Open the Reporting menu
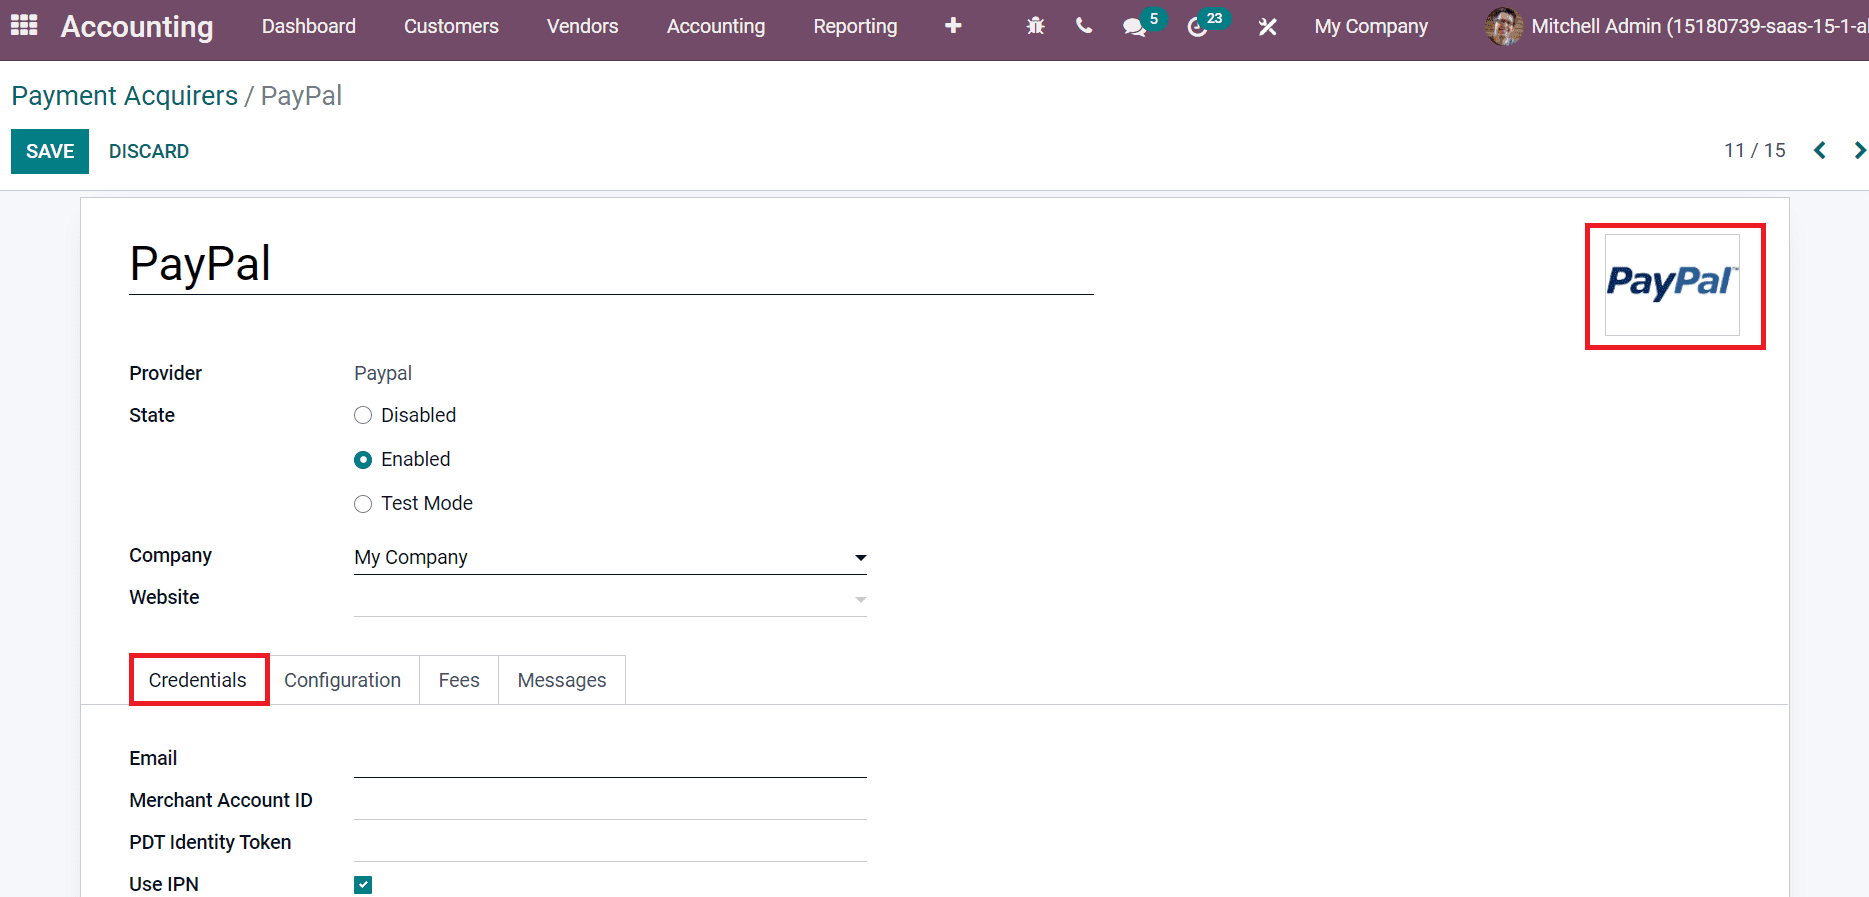Screen dimensions: 1869x897 tap(855, 27)
